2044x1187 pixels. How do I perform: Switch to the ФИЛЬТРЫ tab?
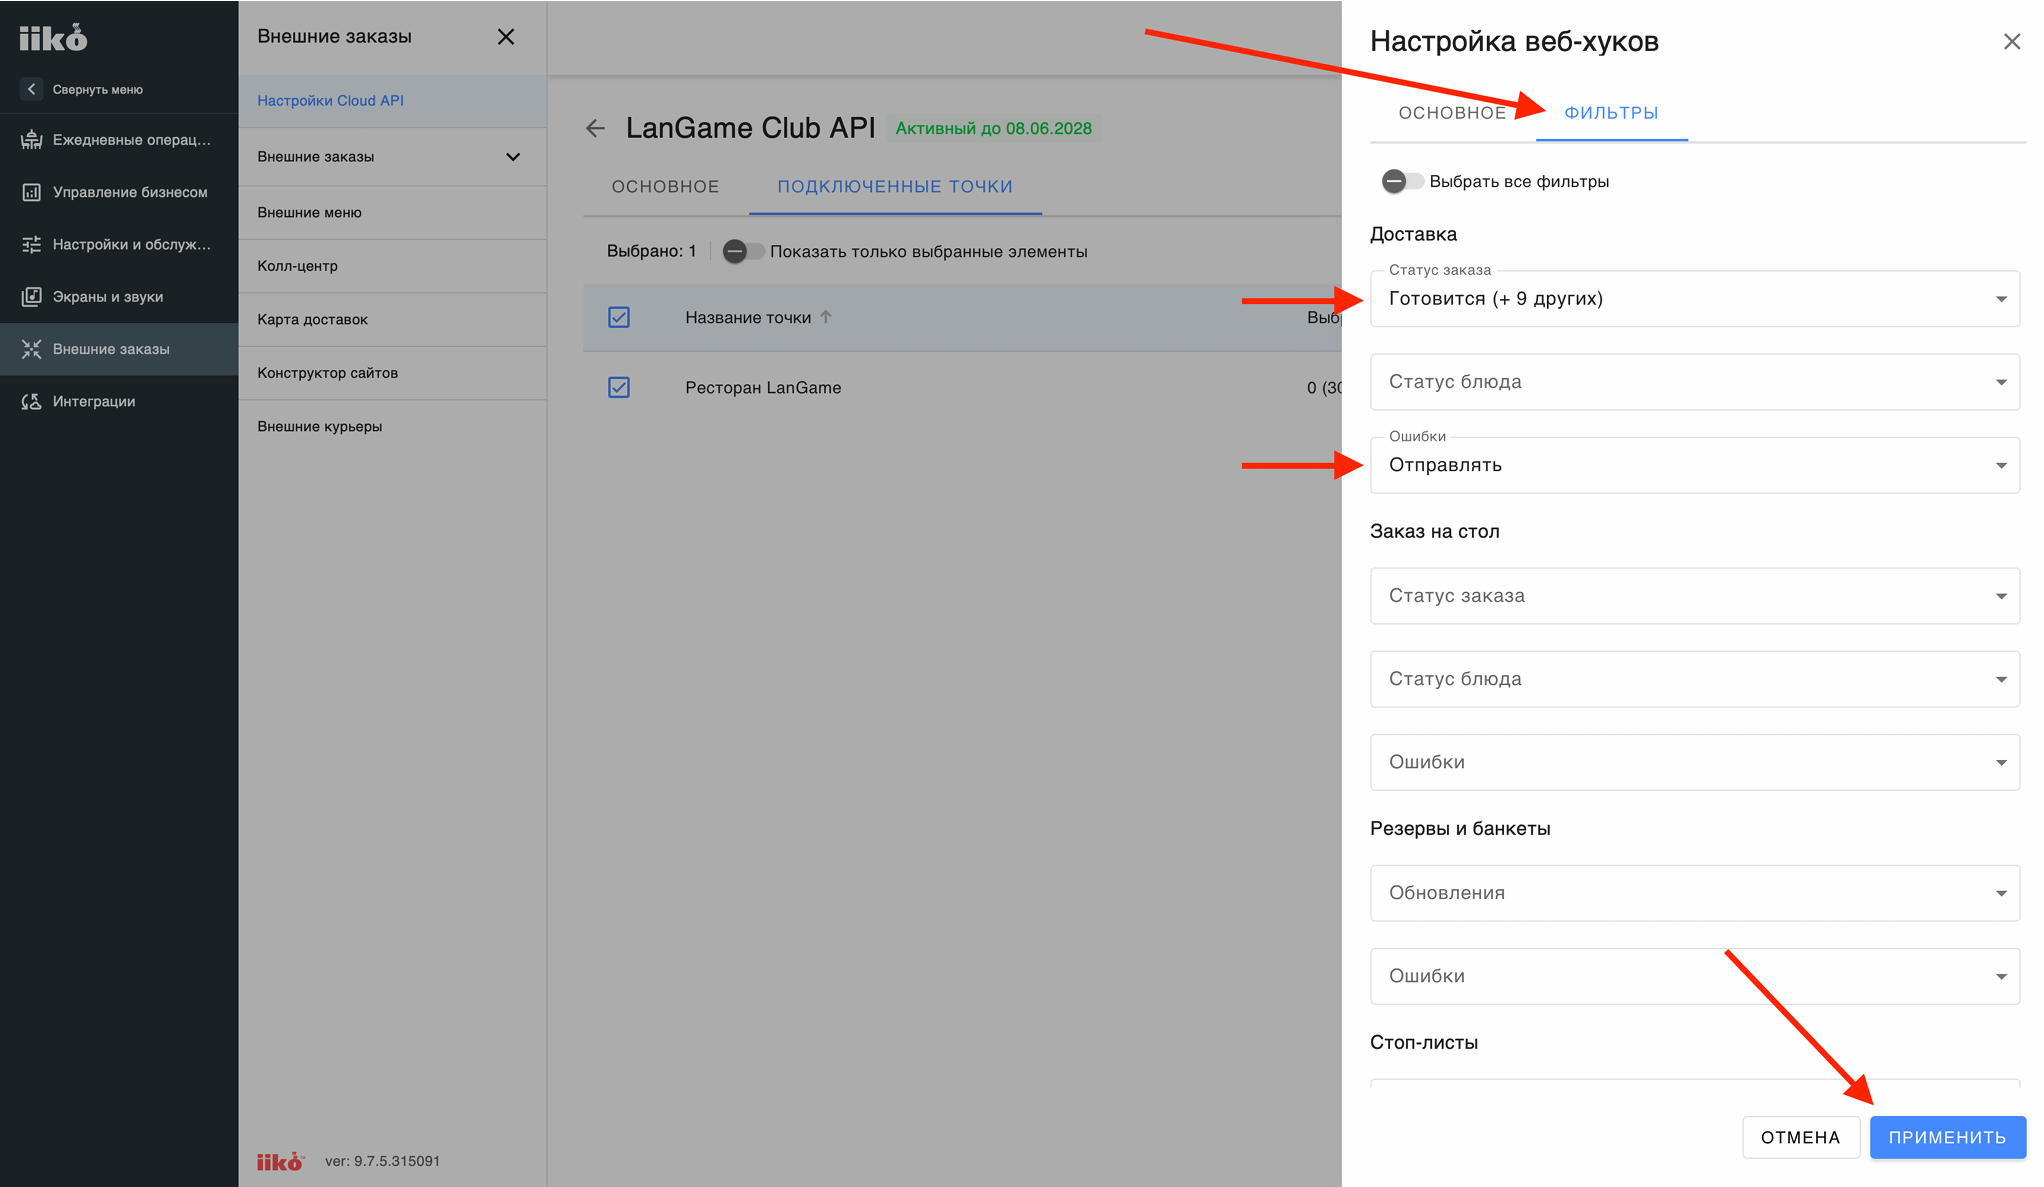pyautogui.click(x=1611, y=113)
